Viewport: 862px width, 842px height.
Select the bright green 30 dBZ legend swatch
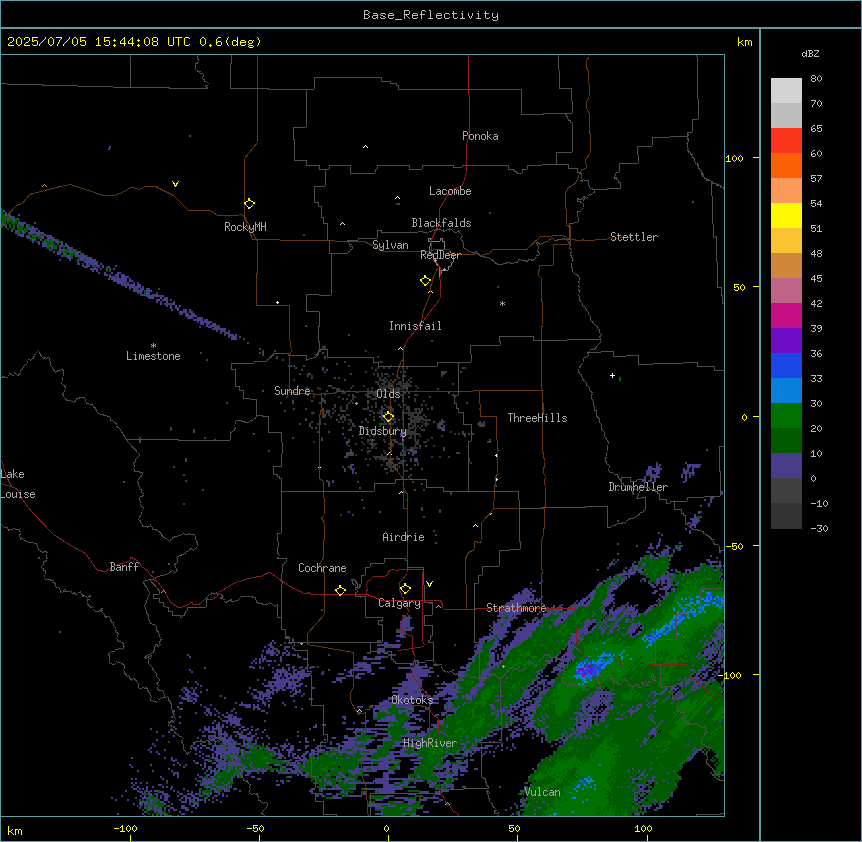click(x=786, y=416)
